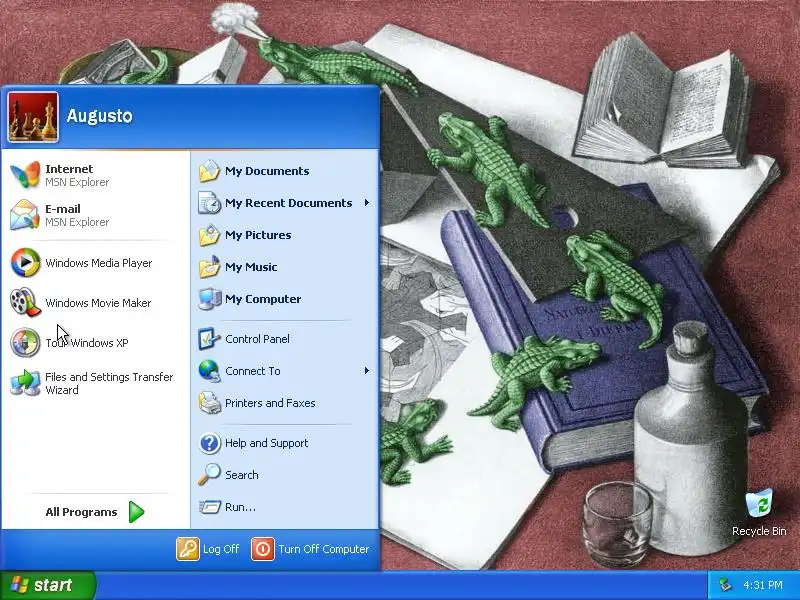The width and height of the screenshot is (800, 600).
Task: Select the Run... text entry
Action: (240, 507)
